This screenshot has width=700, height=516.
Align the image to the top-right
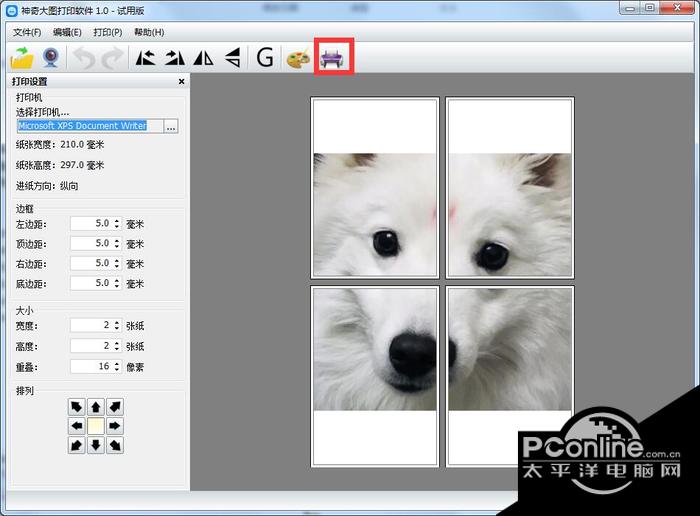coord(115,407)
